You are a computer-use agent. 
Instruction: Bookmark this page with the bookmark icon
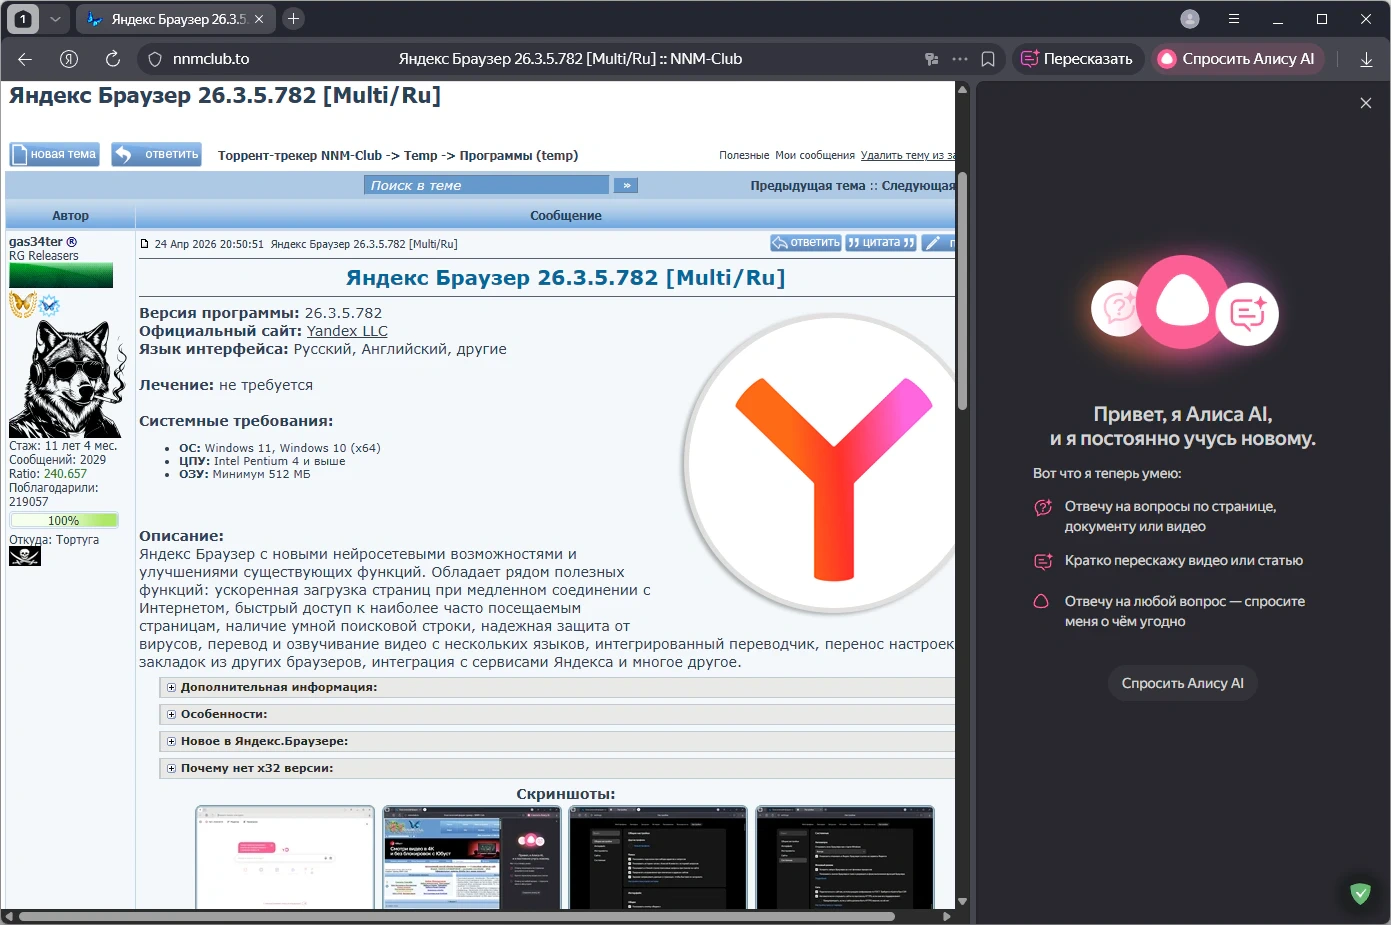tap(988, 59)
